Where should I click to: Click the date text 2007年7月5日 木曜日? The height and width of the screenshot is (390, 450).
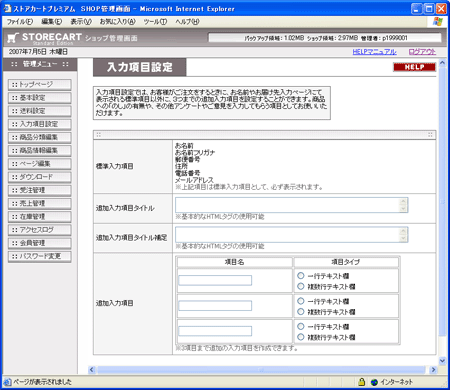38,52
